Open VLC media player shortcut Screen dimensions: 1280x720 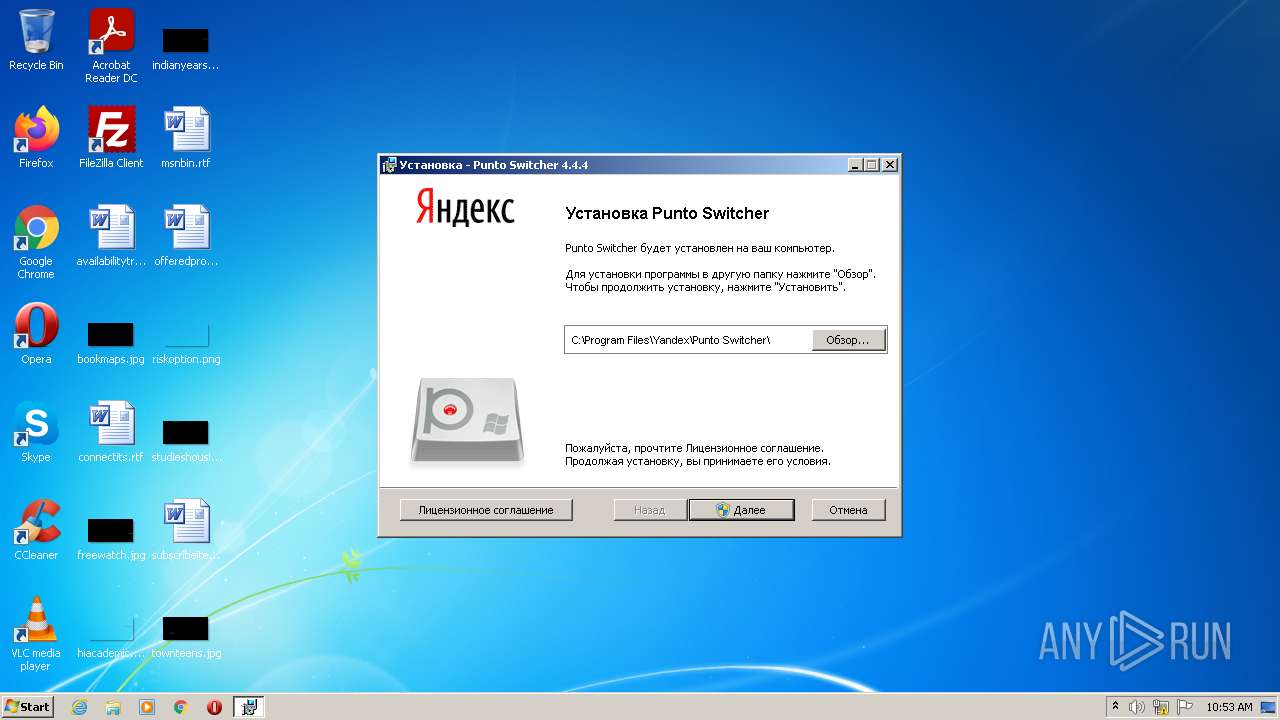point(36,634)
